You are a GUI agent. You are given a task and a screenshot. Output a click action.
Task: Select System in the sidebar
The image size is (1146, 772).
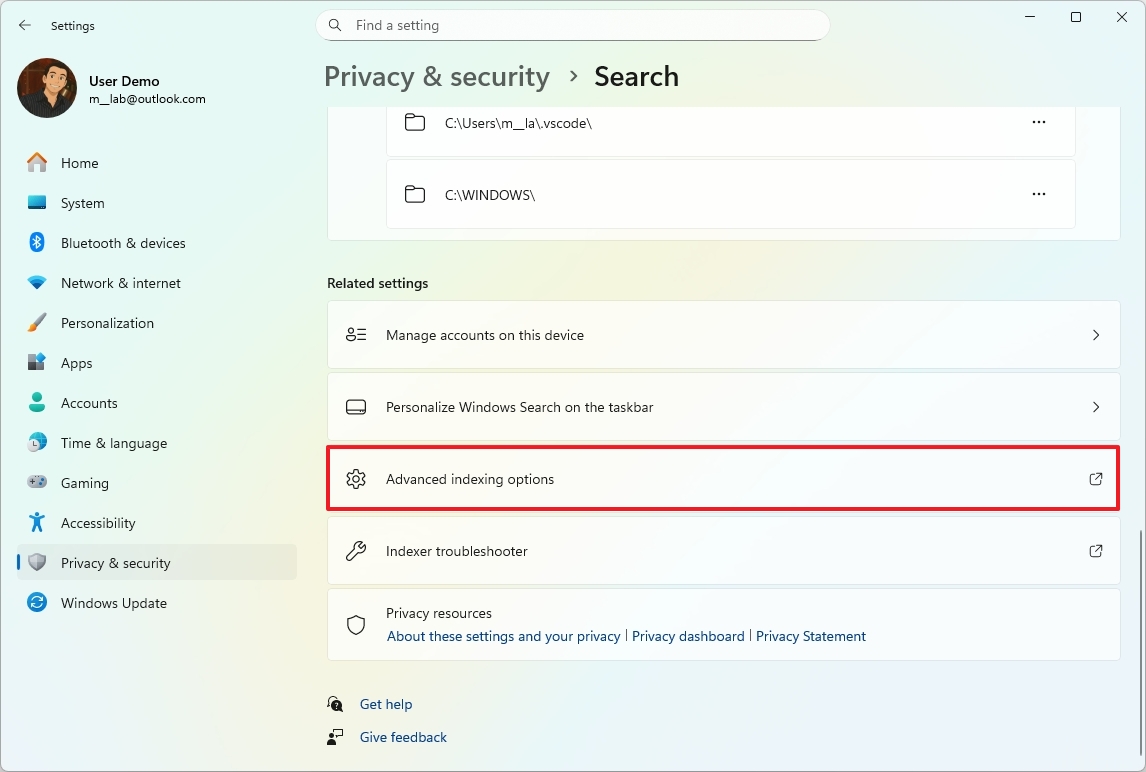point(82,203)
